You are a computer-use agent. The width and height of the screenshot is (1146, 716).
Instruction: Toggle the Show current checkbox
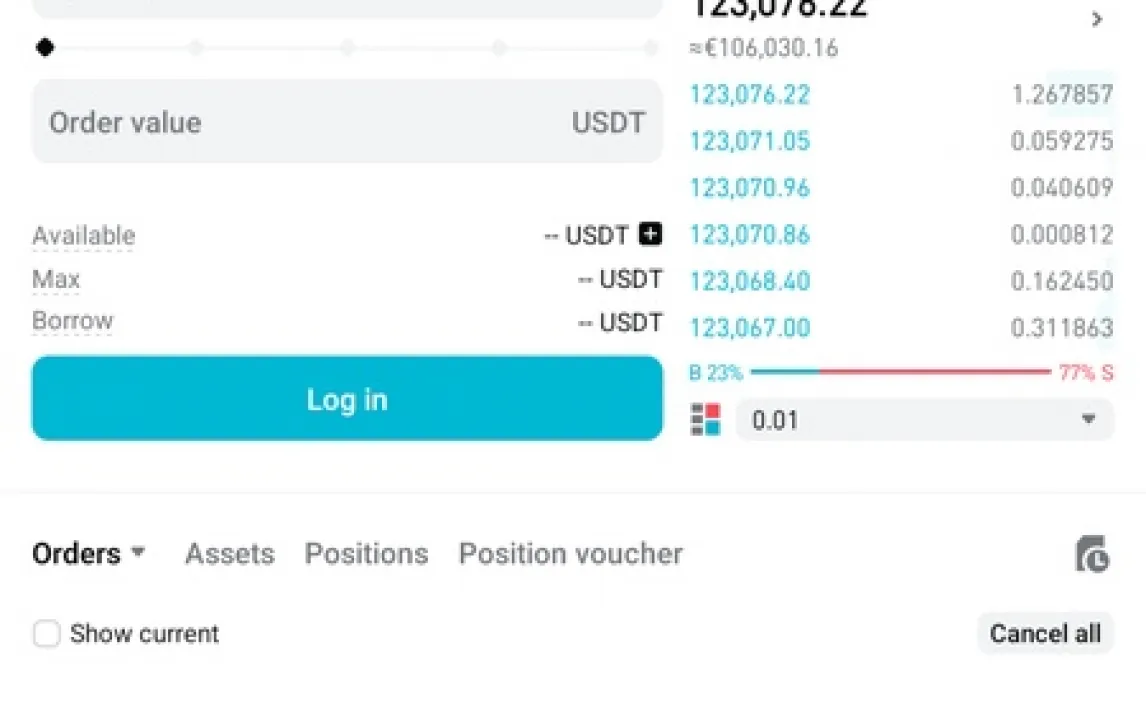pos(47,633)
